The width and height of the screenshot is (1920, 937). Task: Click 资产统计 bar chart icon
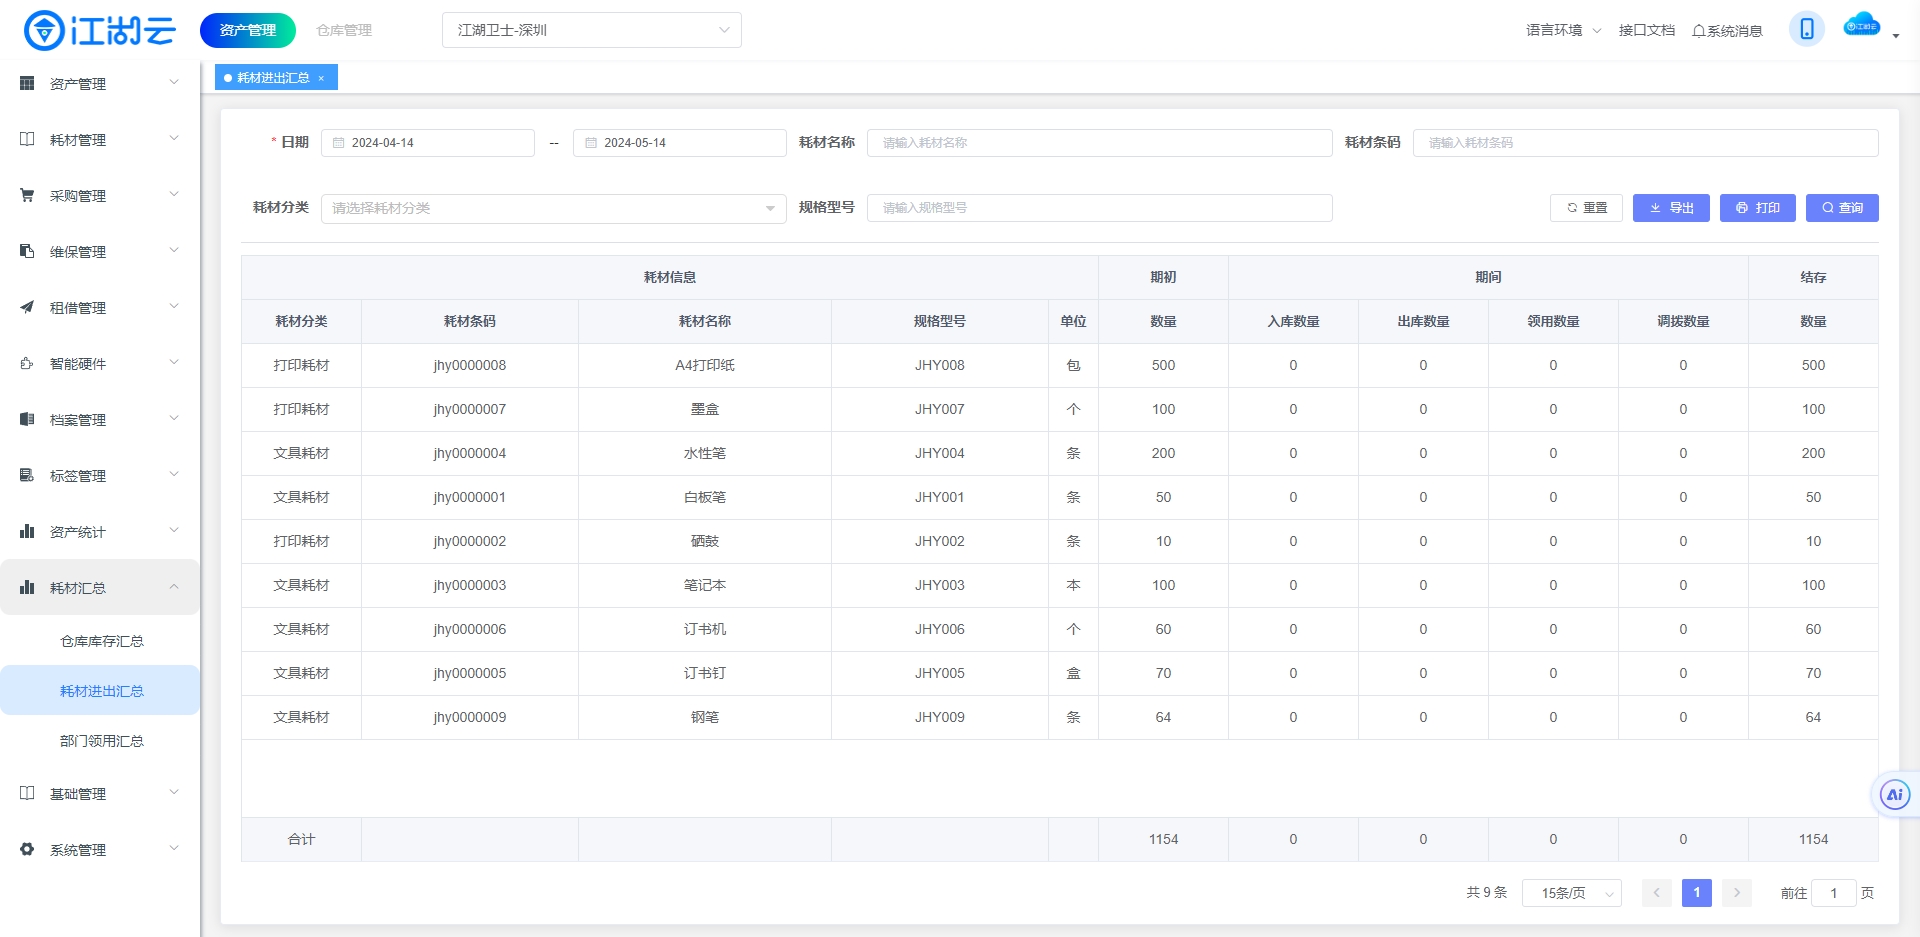(x=27, y=531)
